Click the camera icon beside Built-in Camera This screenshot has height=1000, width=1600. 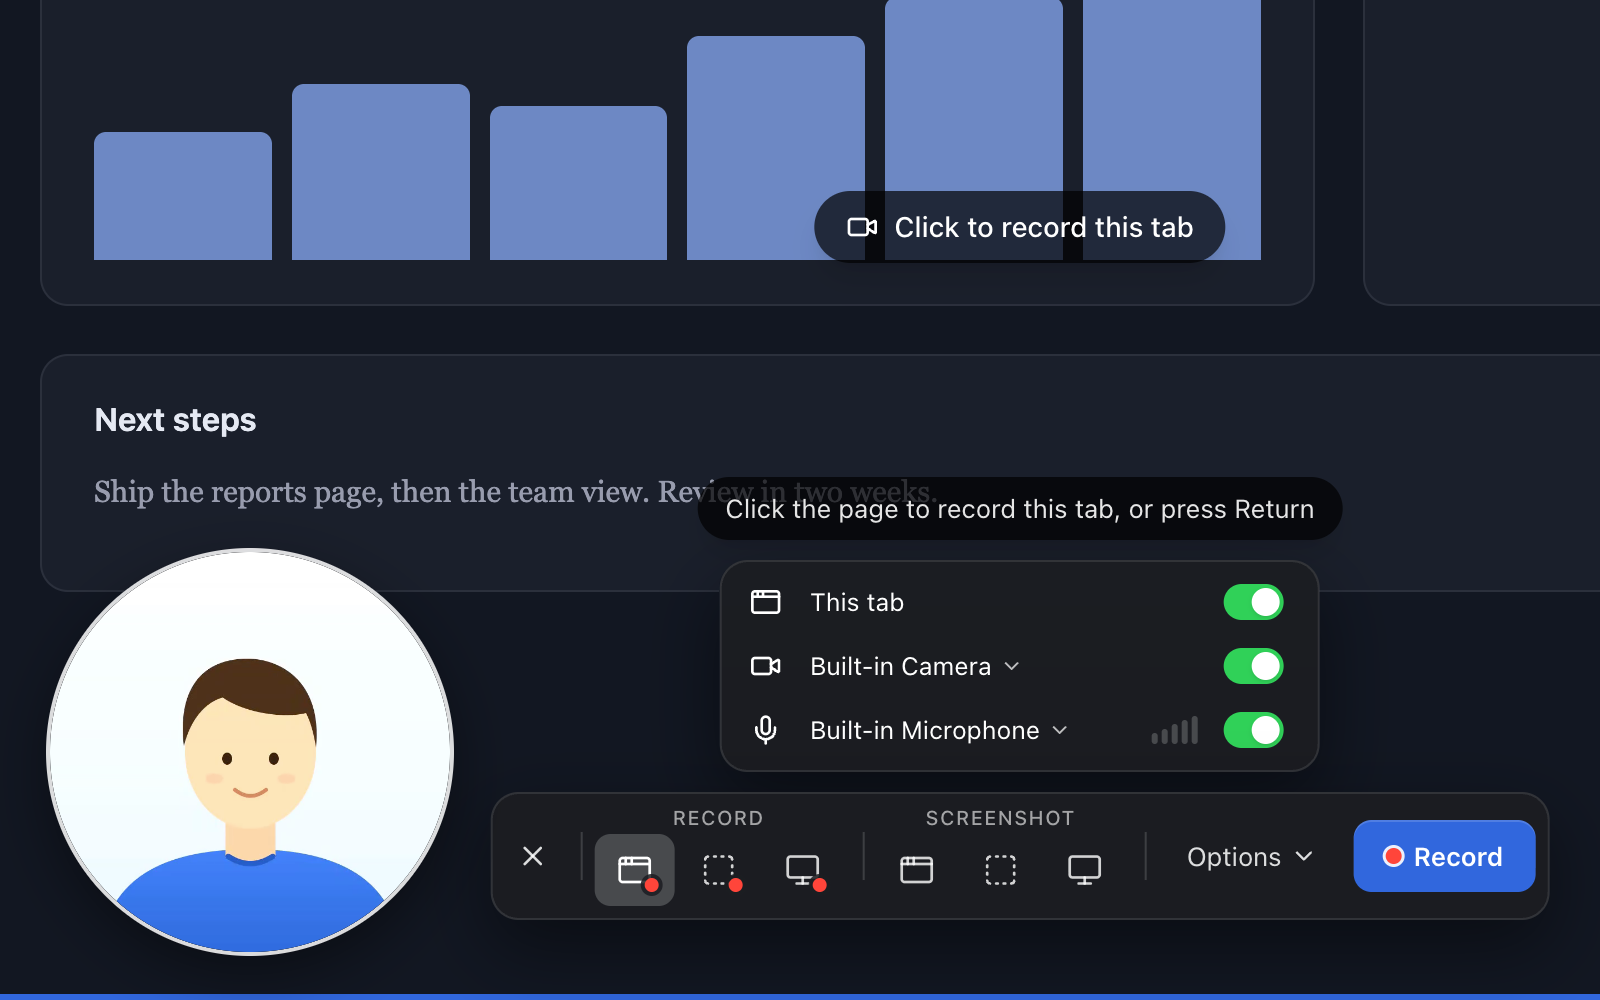[766, 666]
